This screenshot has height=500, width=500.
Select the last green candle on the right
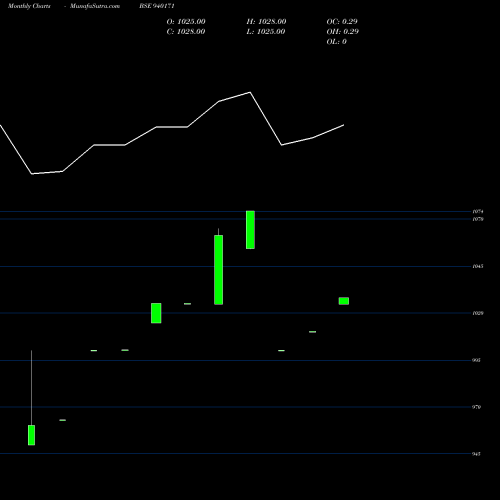pyautogui.click(x=344, y=301)
